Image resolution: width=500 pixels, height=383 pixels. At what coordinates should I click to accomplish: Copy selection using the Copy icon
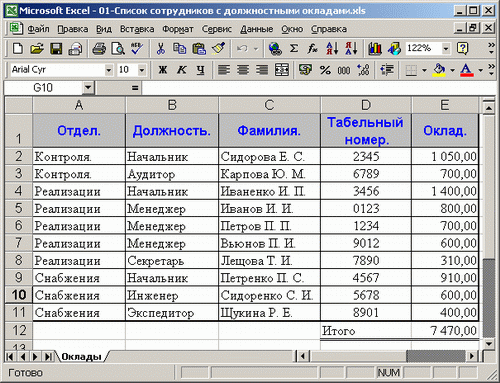click(x=180, y=49)
